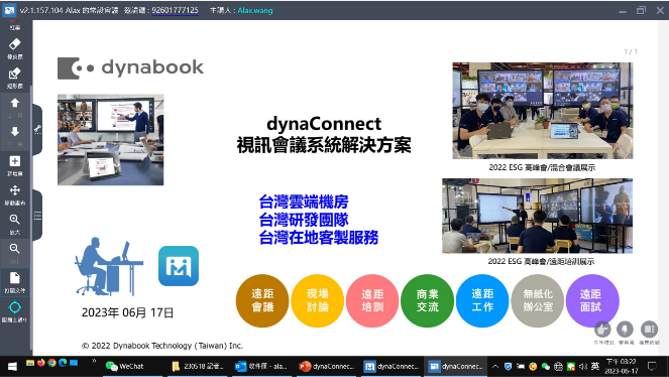Click the blue text 台灣雲端機房
The width and height of the screenshot is (669, 377).
(304, 202)
